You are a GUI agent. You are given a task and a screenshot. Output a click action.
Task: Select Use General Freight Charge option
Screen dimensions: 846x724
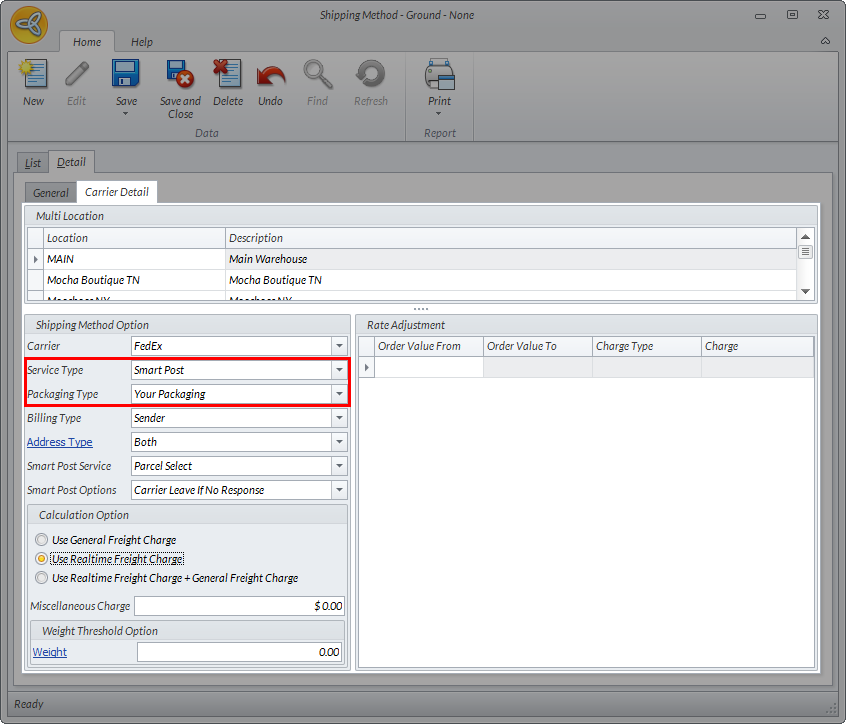click(41, 540)
